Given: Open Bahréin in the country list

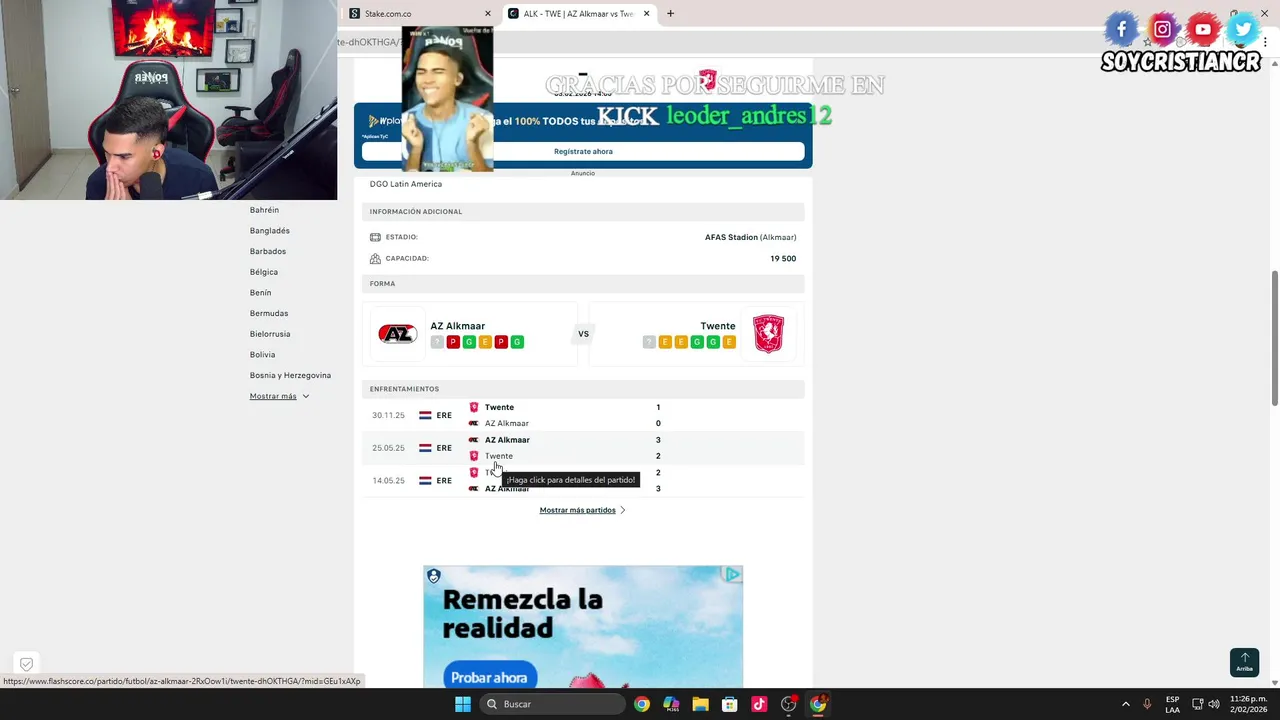Looking at the screenshot, I should point(264,210).
